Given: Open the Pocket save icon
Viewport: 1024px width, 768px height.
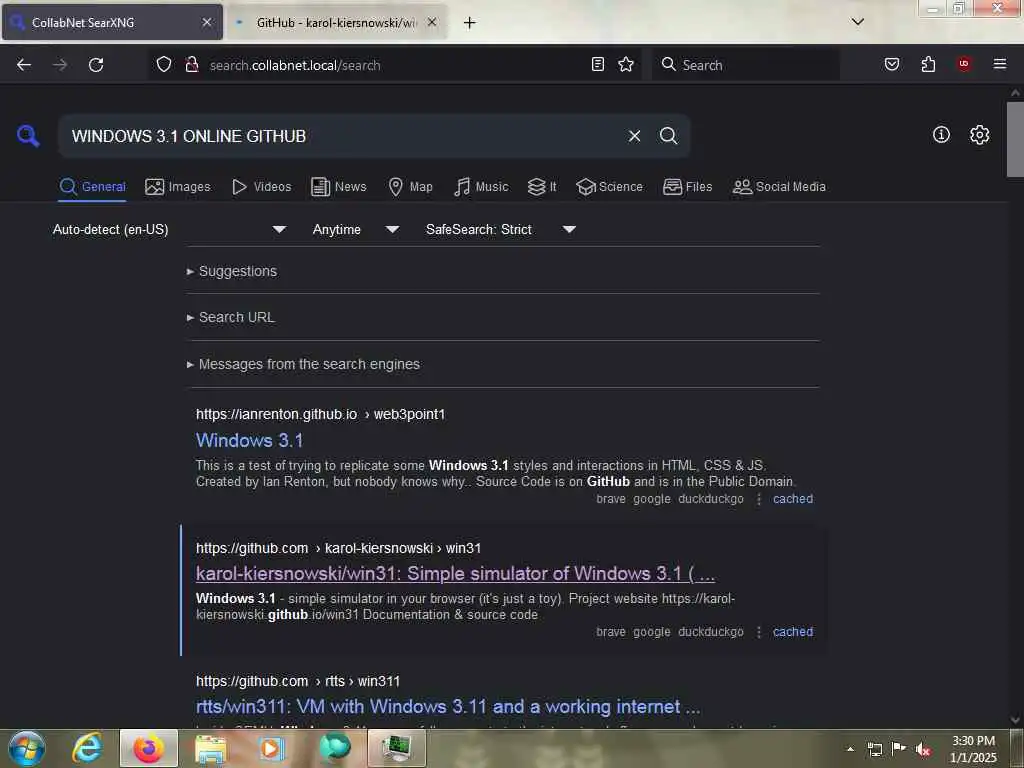Looking at the screenshot, I should [892, 64].
